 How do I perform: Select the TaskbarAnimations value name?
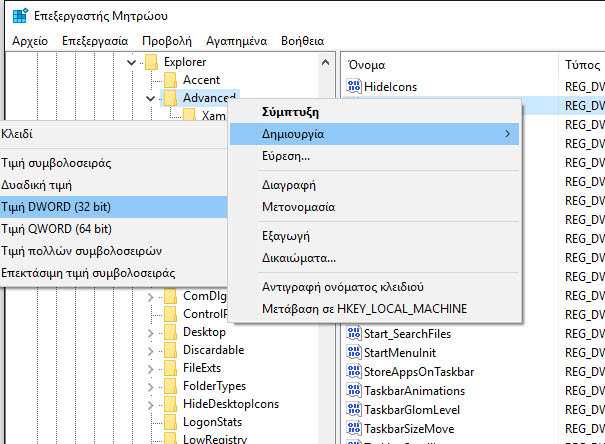414,391
